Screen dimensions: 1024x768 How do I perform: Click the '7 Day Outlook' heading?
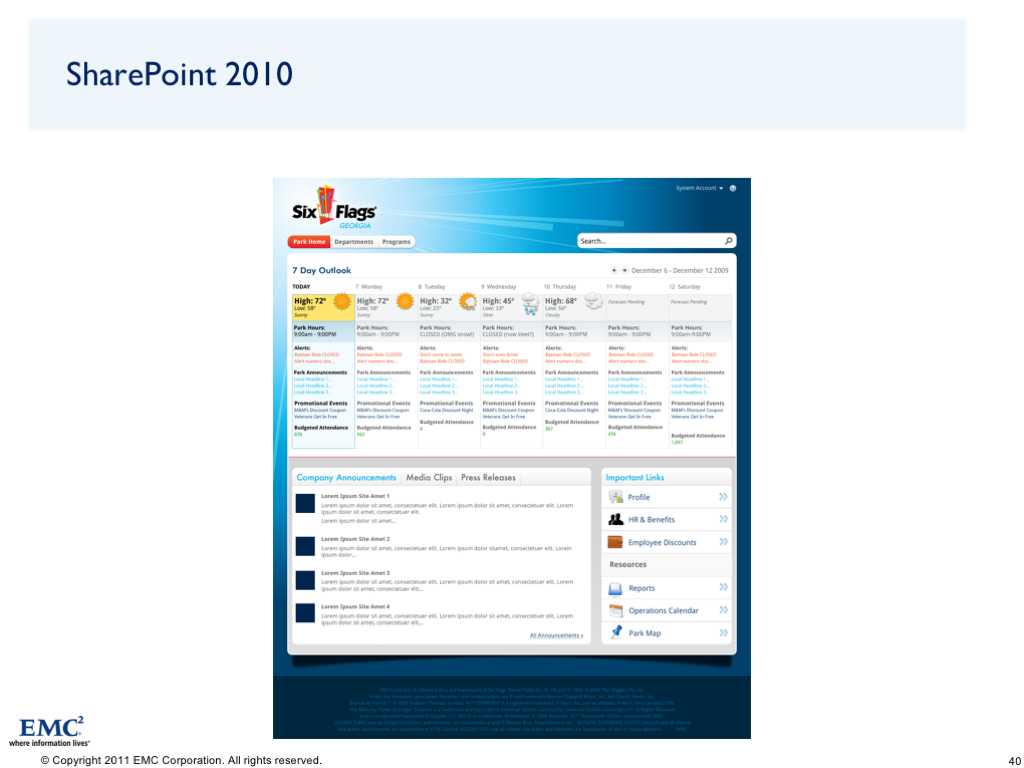pos(321,270)
